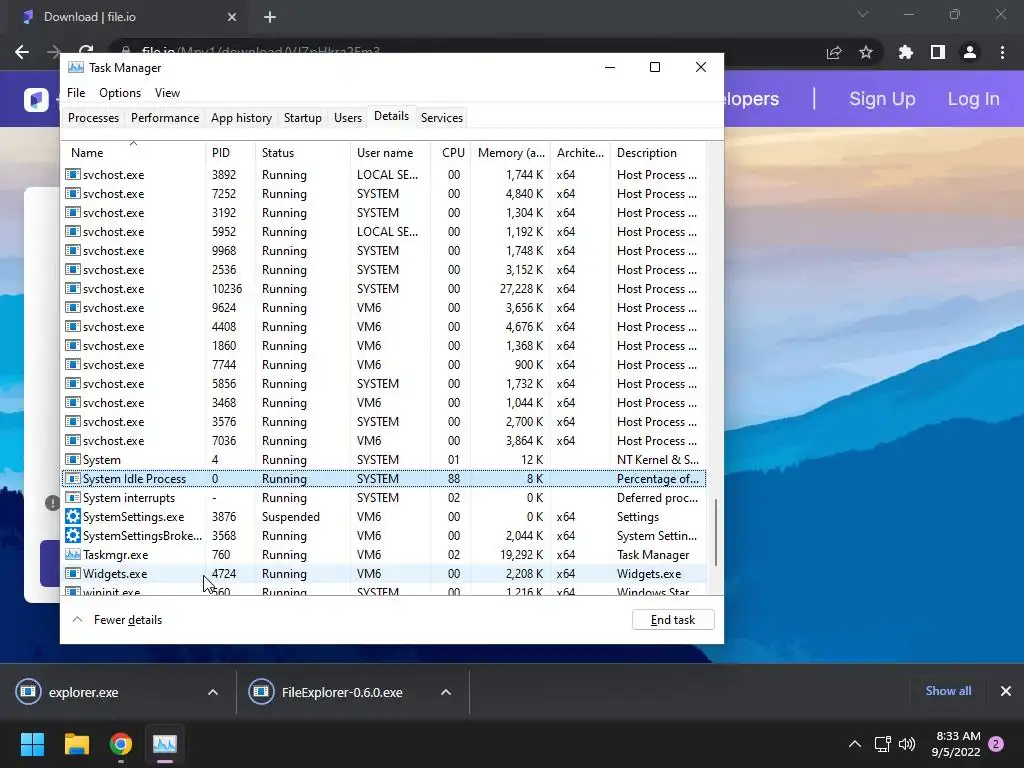Click the file.io logo icon
The image size is (1024, 768).
click(x=37, y=100)
